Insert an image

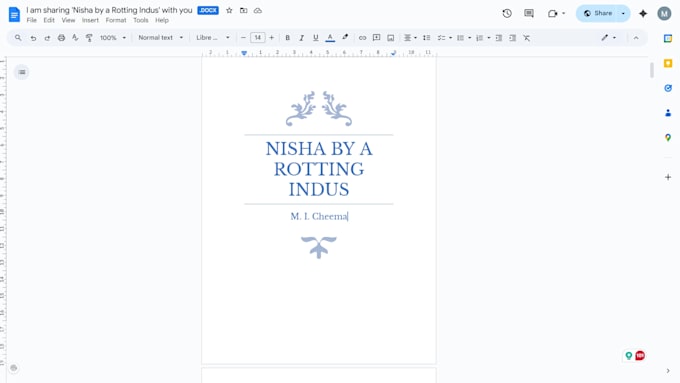pyautogui.click(x=391, y=38)
